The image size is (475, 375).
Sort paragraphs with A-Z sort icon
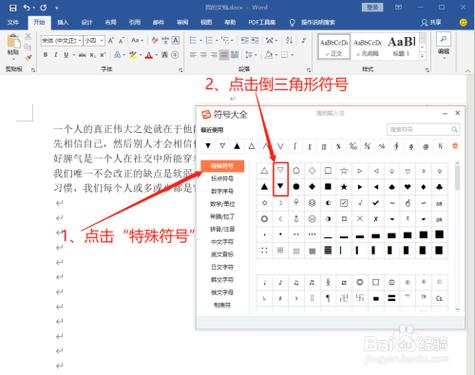tap(289, 41)
